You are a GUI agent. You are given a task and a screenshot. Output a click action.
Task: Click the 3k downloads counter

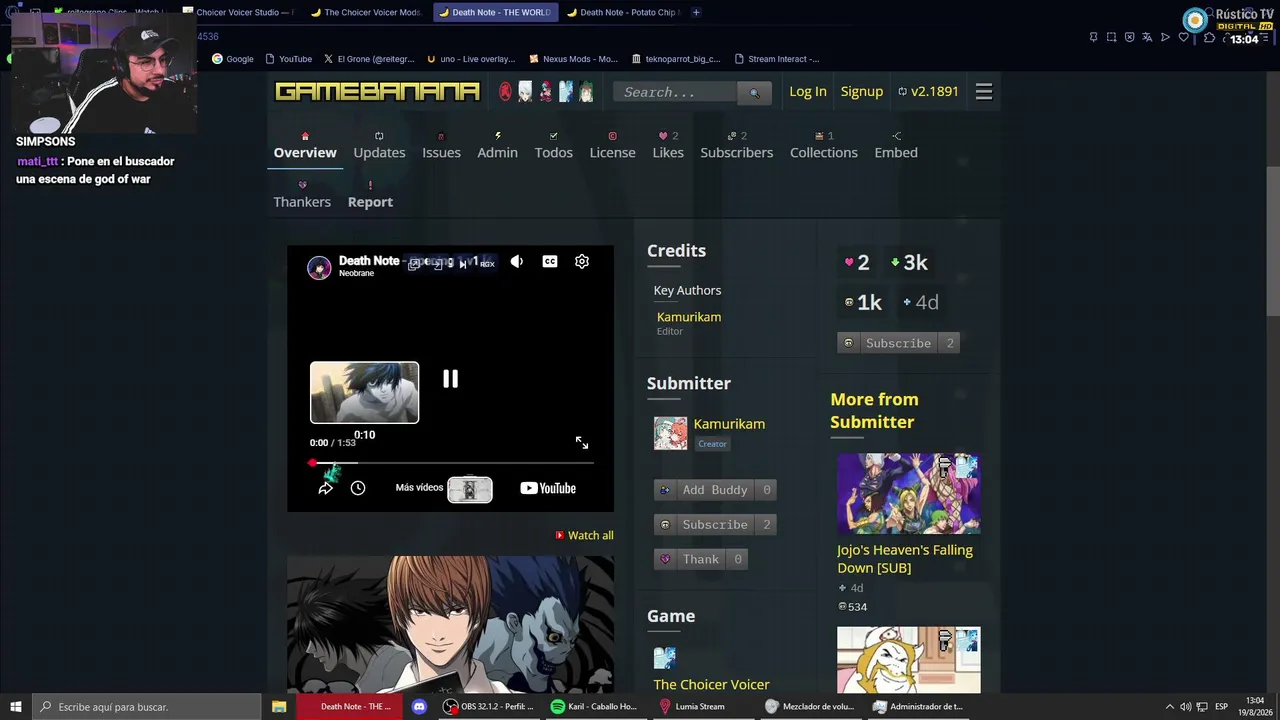[909, 263]
